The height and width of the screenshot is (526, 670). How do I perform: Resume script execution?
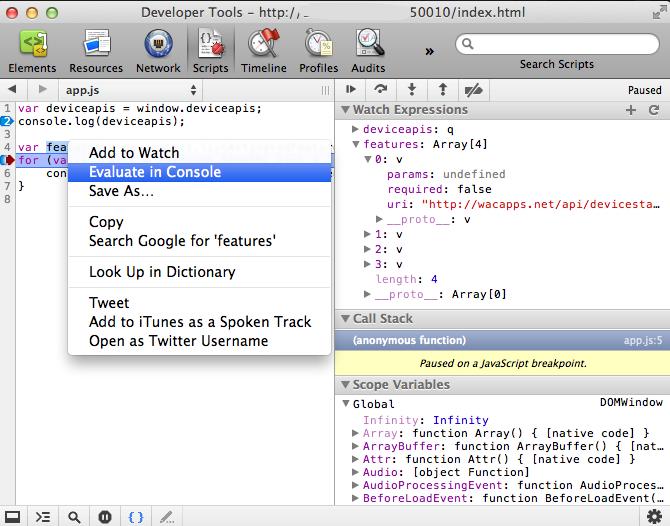pyautogui.click(x=351, y=89)
